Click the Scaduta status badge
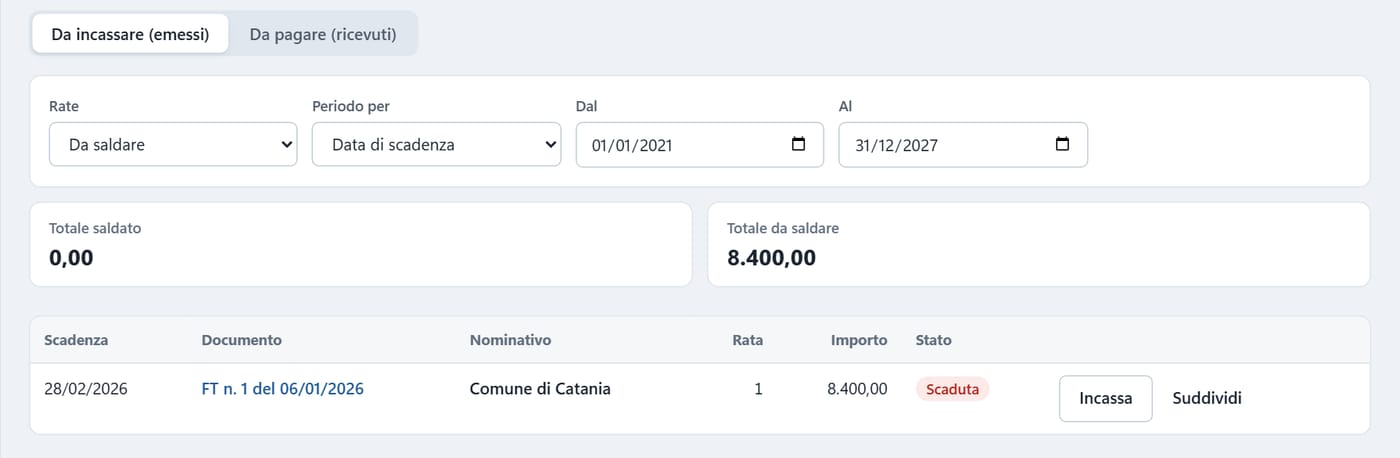Screen dimensions: 1400x458 pyautogui.click(x=952, y=389)
